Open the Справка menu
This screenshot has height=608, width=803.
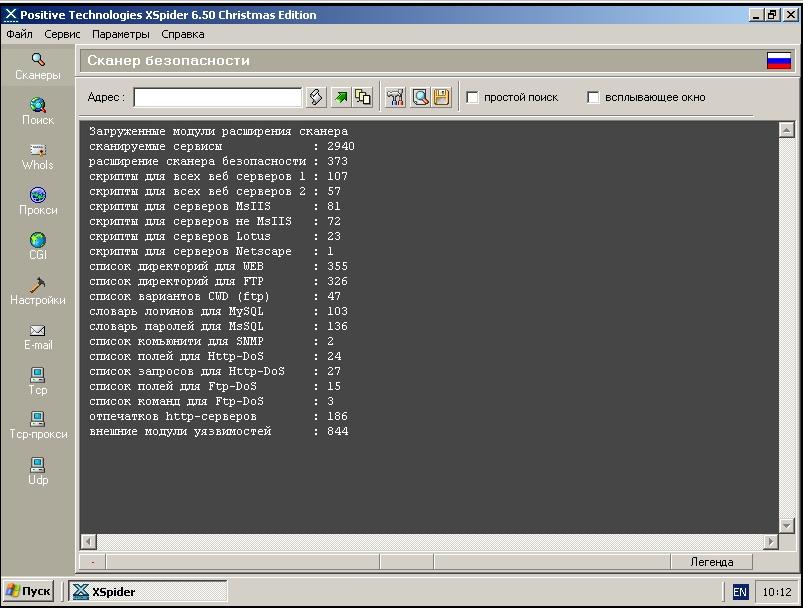(x=183, y=34)
